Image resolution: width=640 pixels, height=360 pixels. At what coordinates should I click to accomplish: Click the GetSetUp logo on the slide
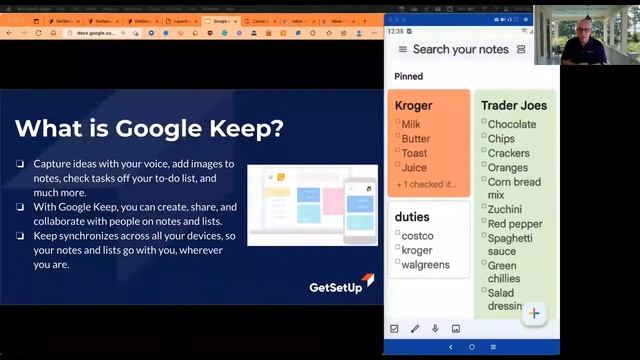(342, 284)
